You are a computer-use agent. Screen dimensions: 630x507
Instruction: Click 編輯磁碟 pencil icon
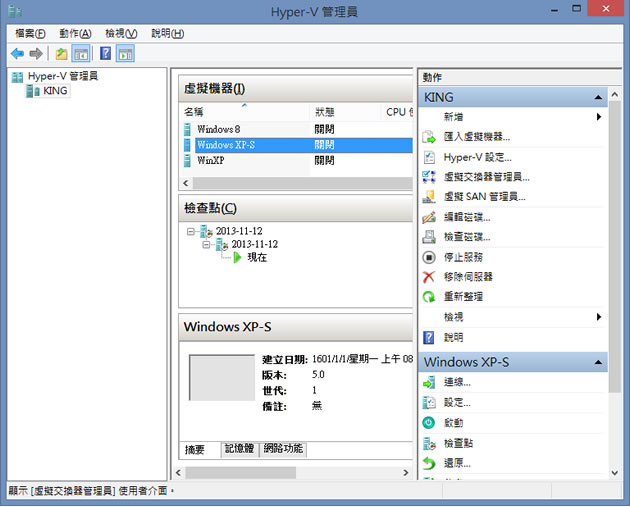pos(429,217)
